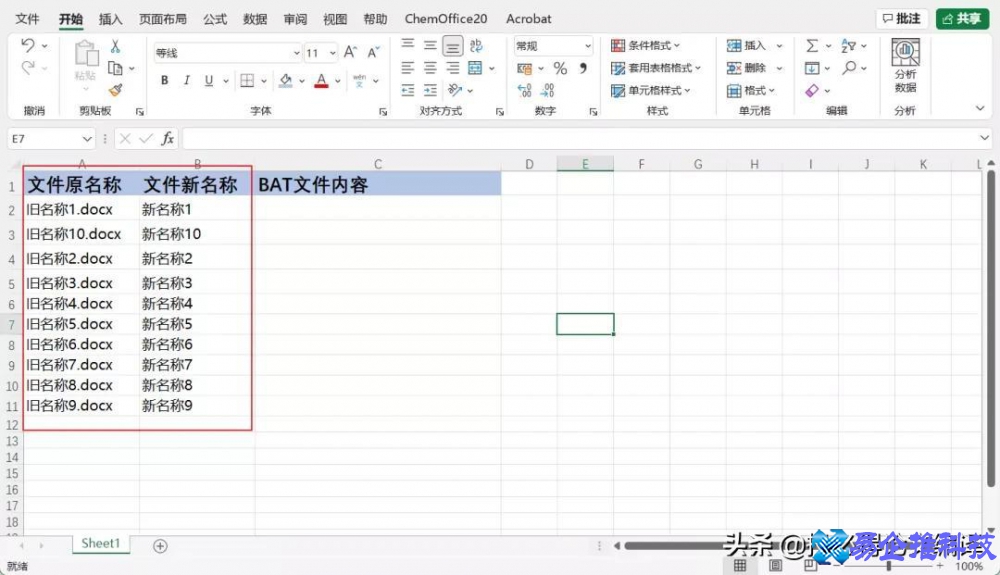Click the Orientation angled text icon
The height and width of the screenshot is (575, 1000).
pos(455,90)
